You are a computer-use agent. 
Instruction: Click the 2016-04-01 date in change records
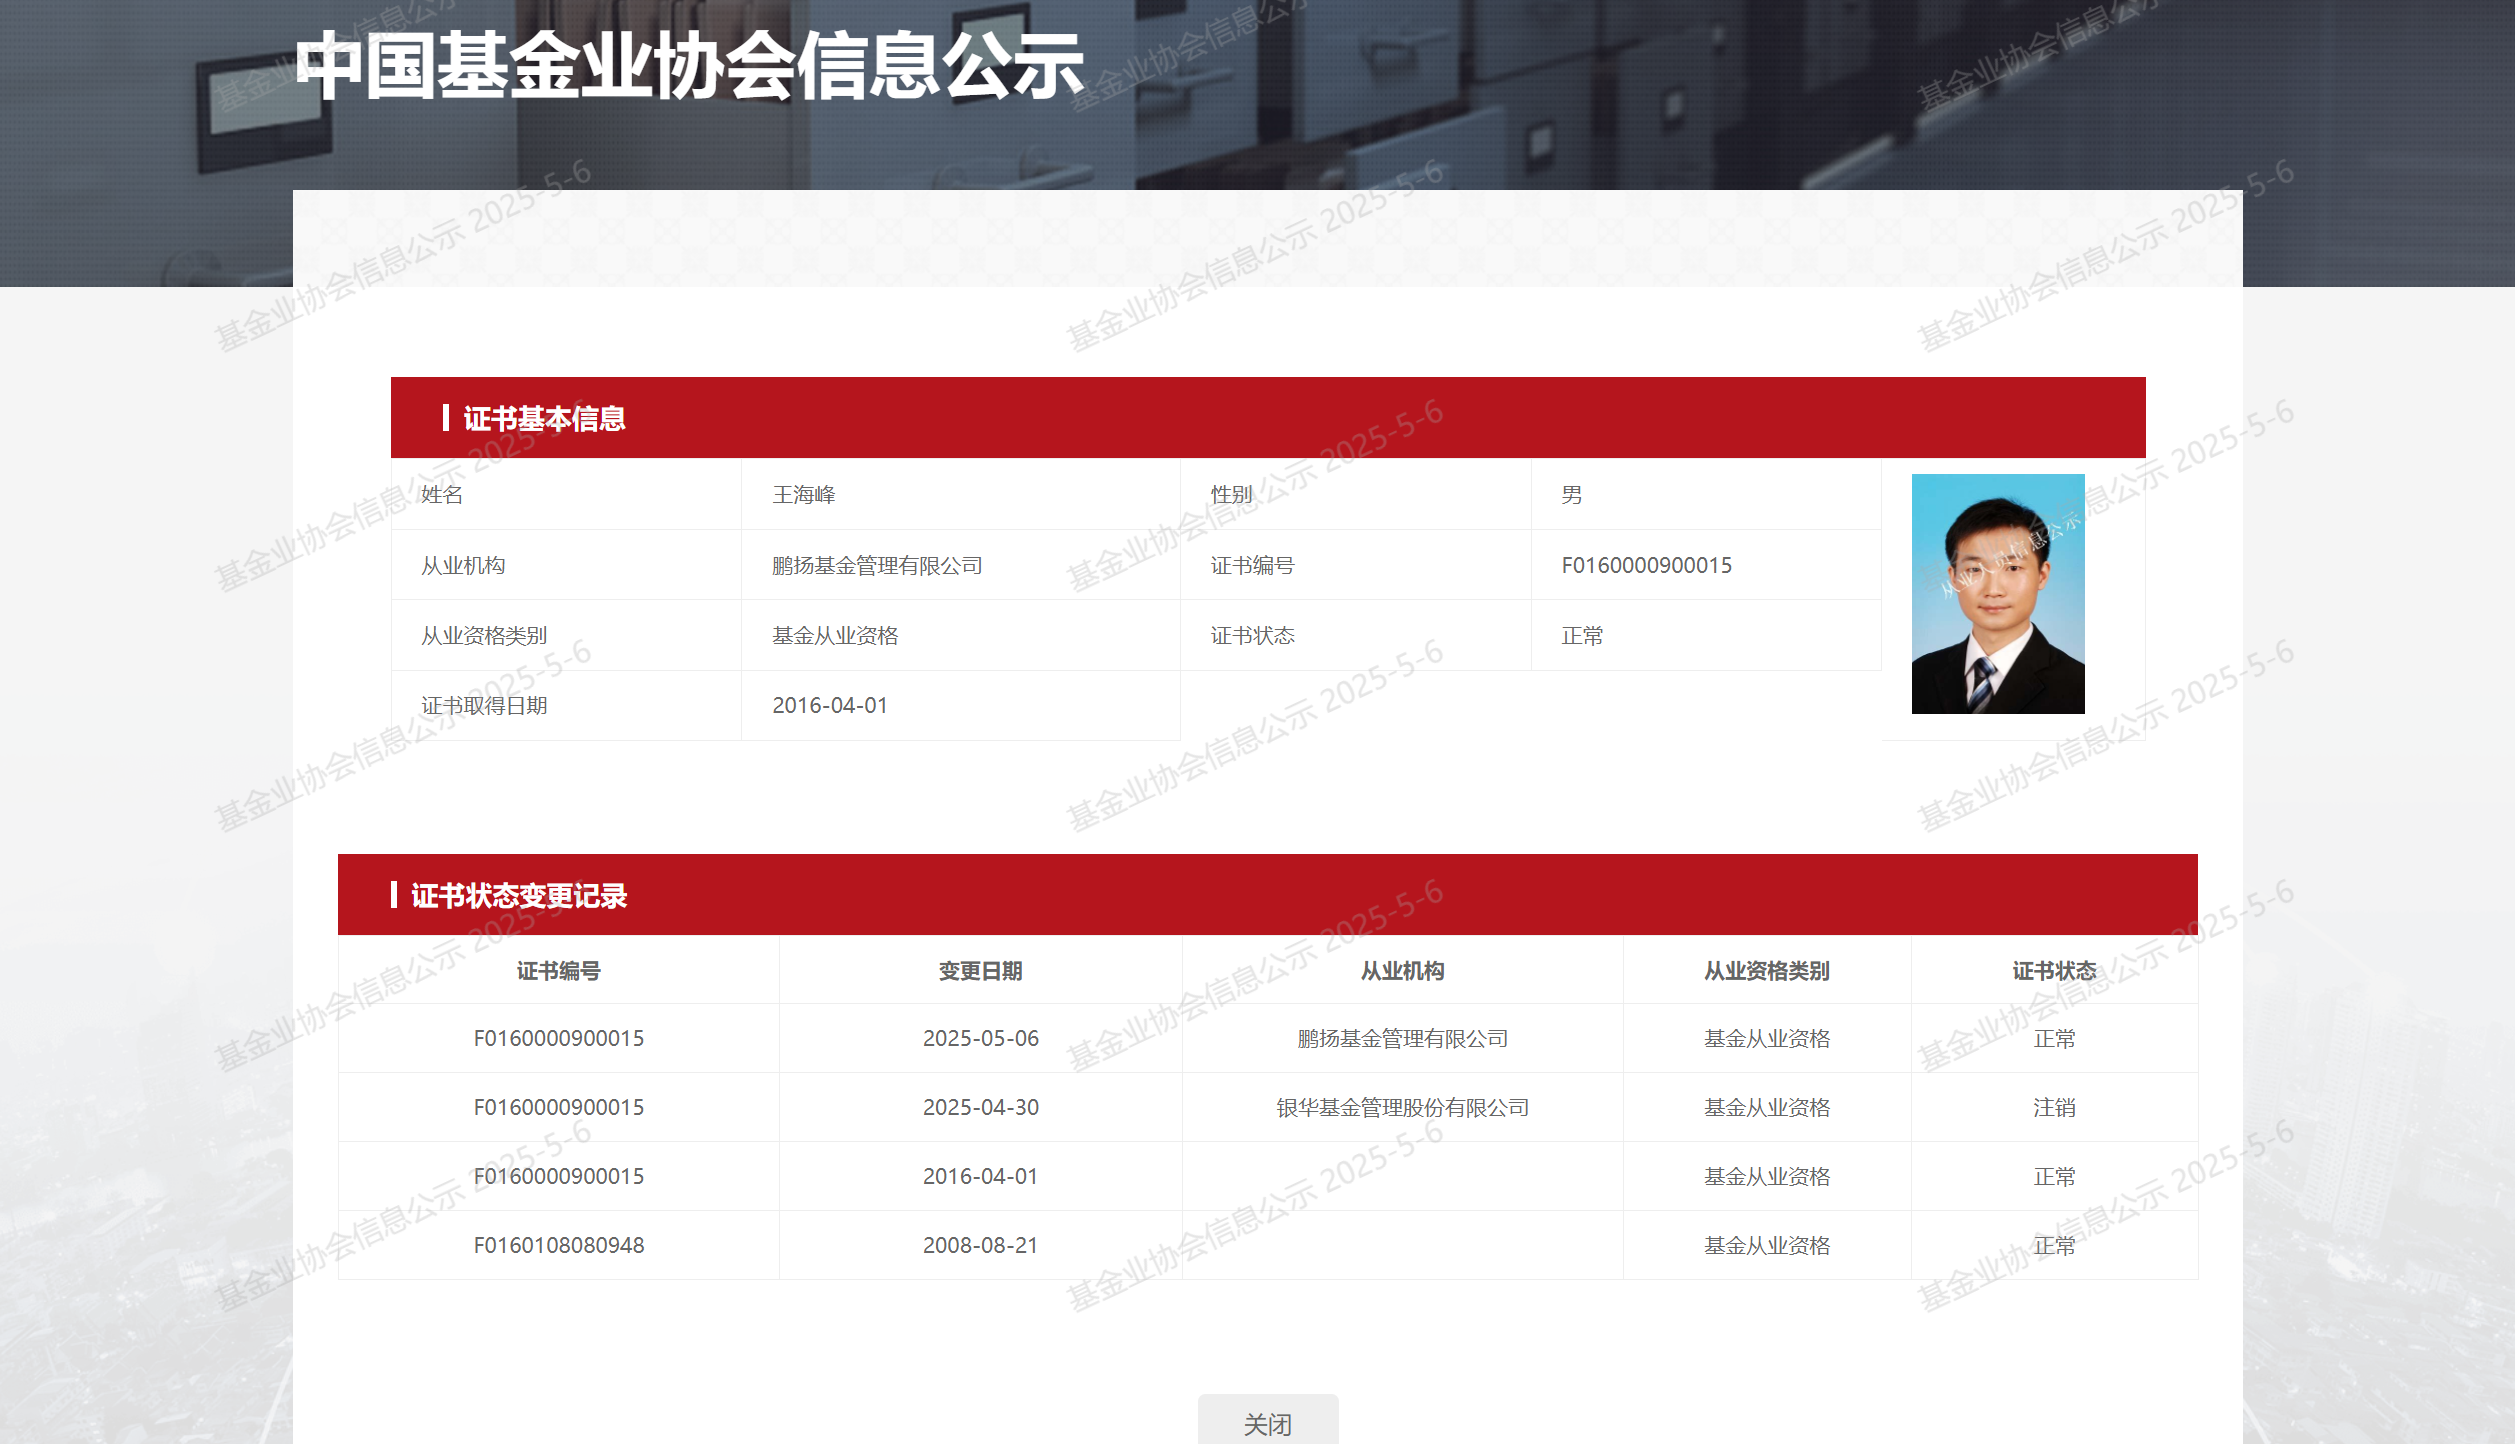click(980, 1176)
